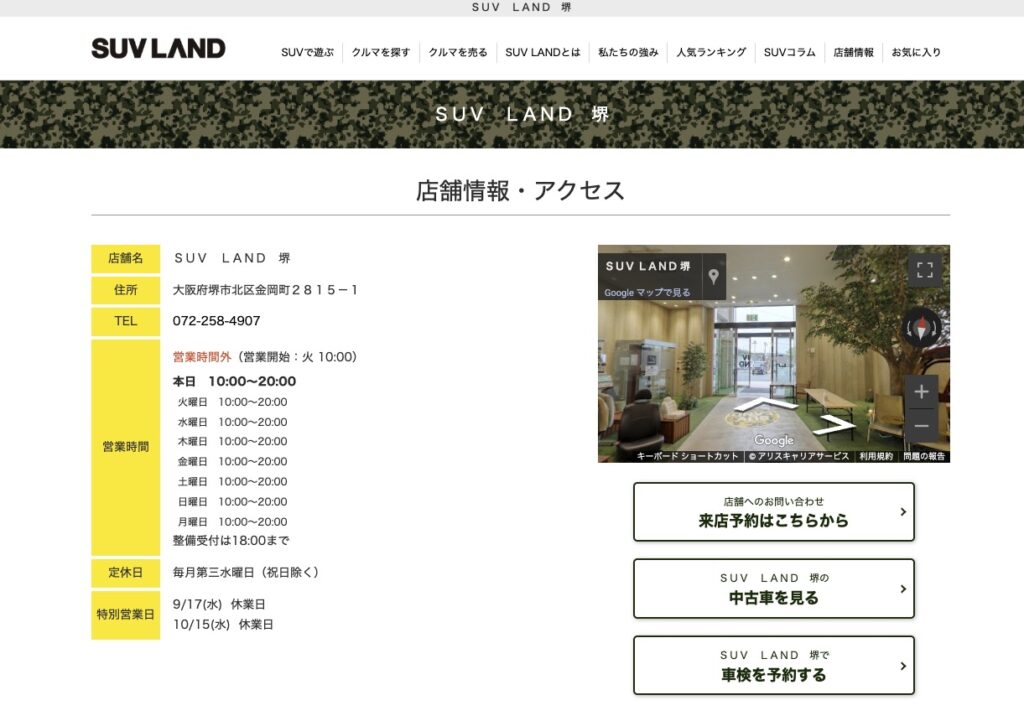Viewport: 1024px width, 721px height.
Task: Click the map pin icon in Street View
Action: [x=714, y=276]
